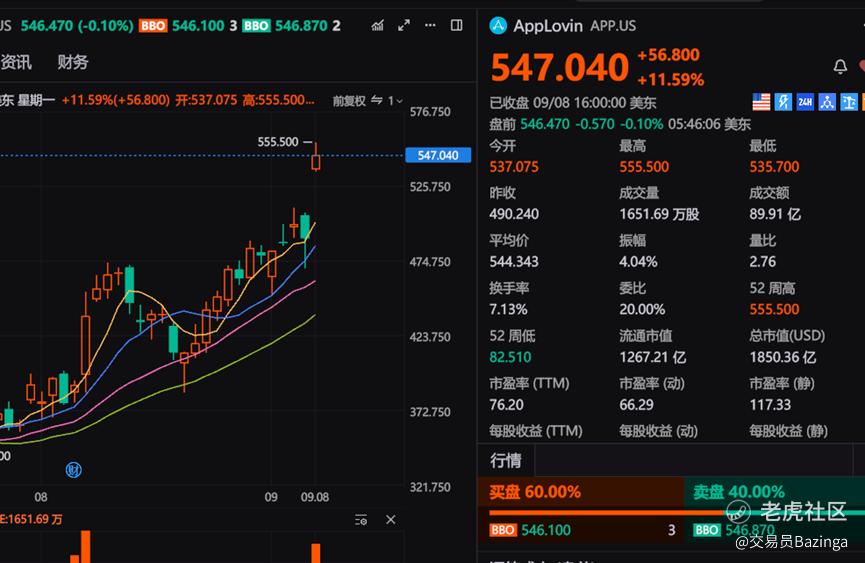865x563 pixels.
Task: Set a price alert with bell icon
Action: 840,67
